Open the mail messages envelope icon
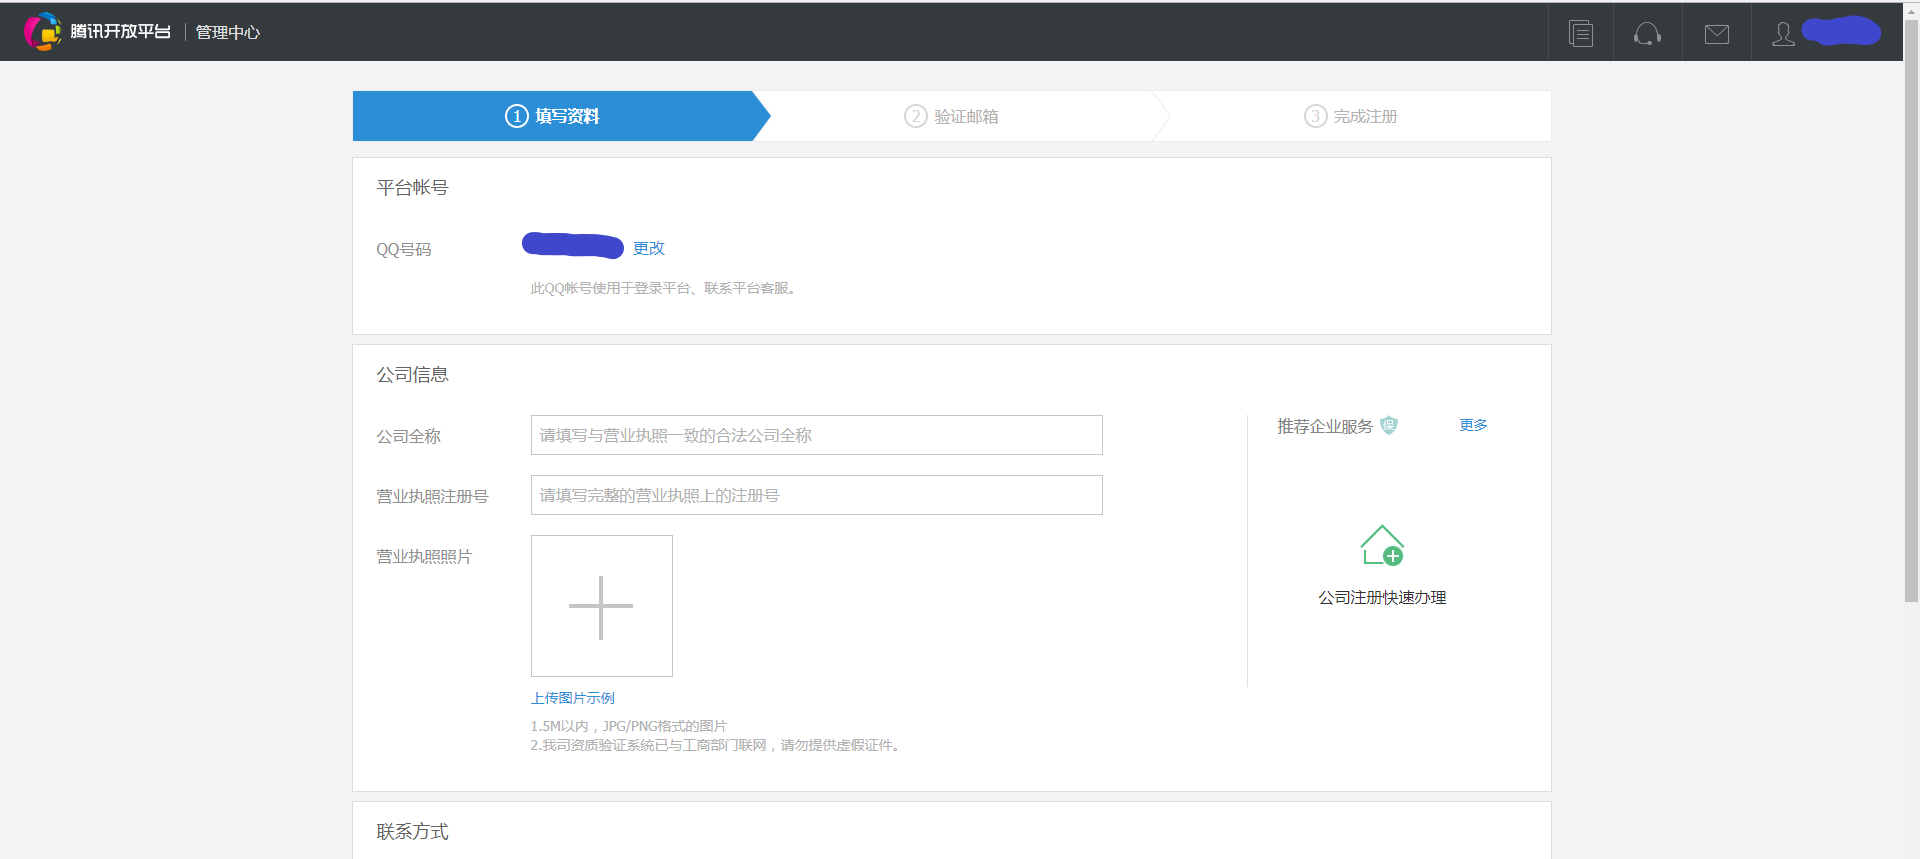Viewport: 1920px width, 859px height. (x=1717, y=35)
